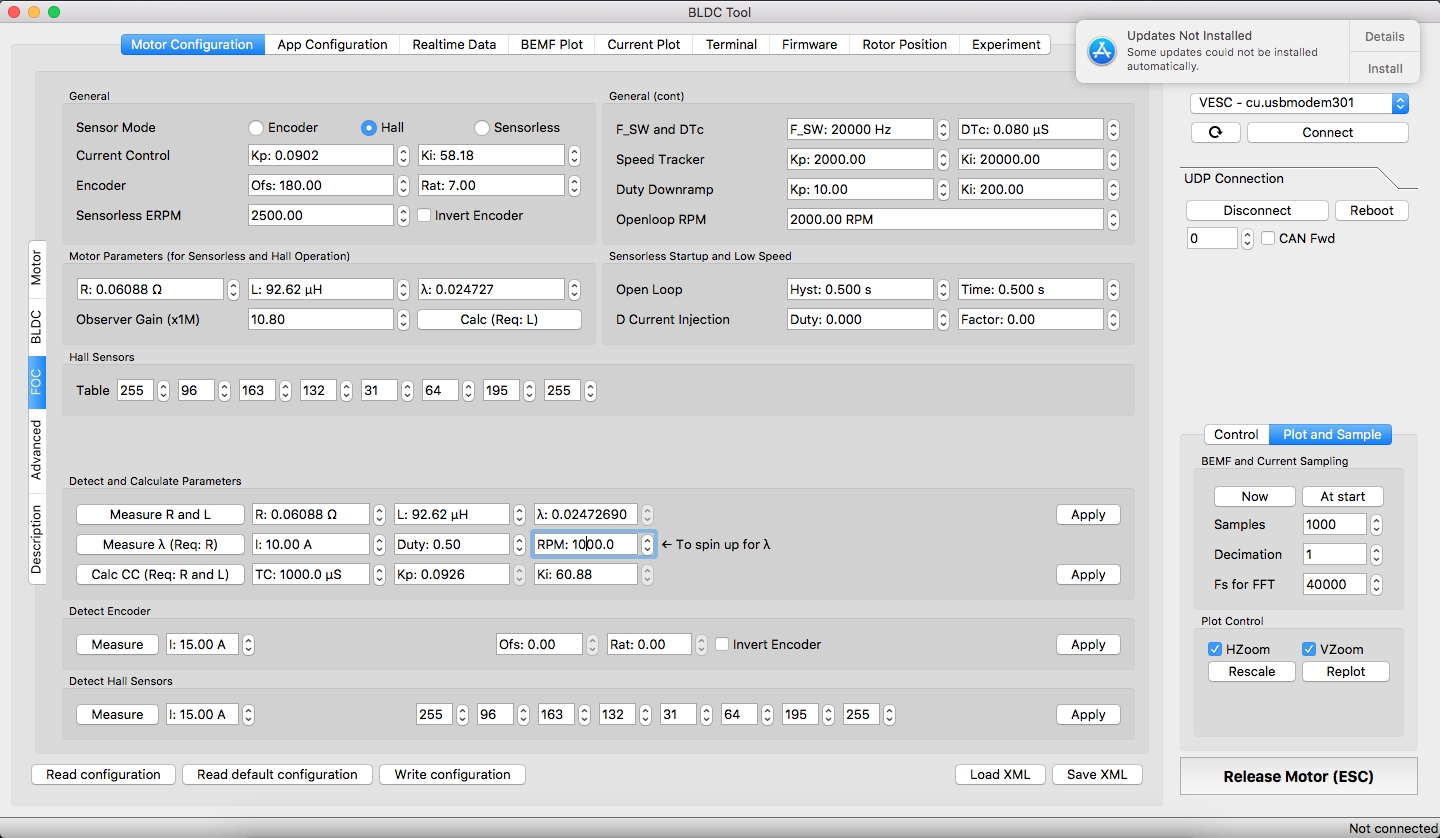
Task: Select the Motor vertical side tab
Action: [37, 267]
